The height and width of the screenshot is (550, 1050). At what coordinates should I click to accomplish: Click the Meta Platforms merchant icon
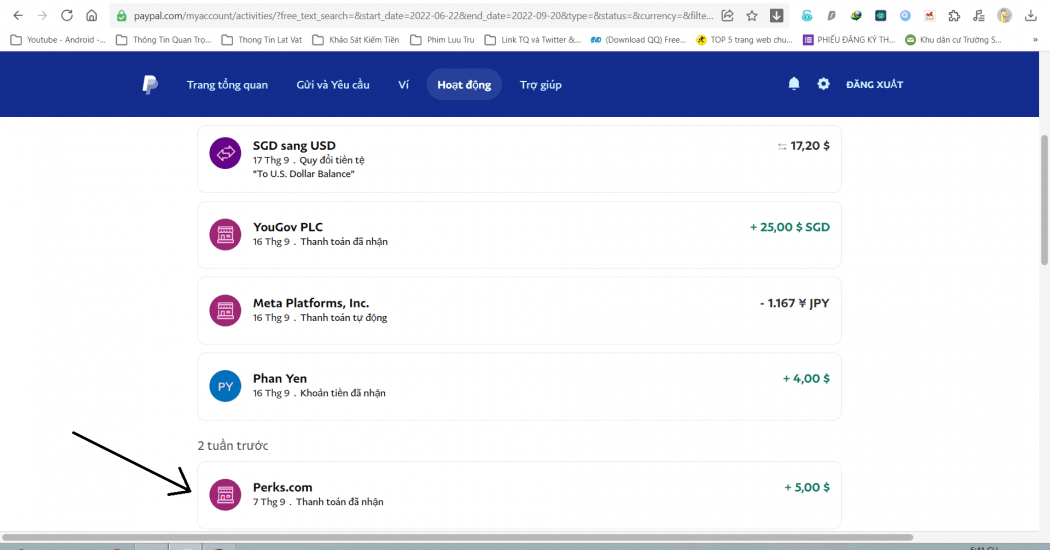(x=225, y=310)
